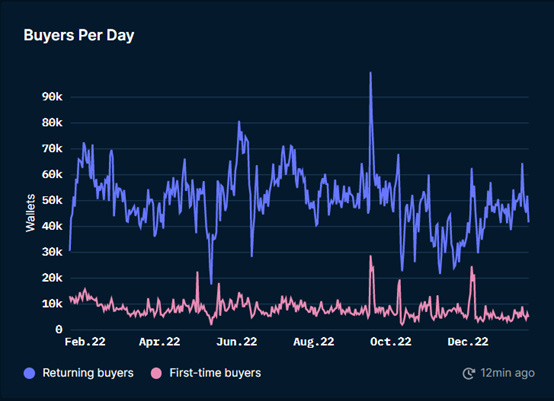The width and height of the screenshot is (554, 401).
Task: Click the 12min ago timestamp
Action: (508, 373)
